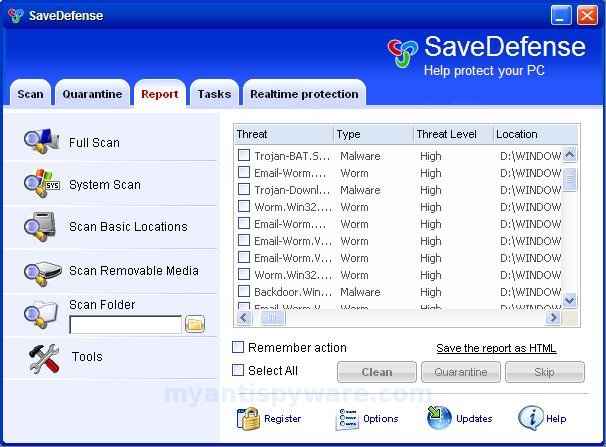This screenshot has width=606, height=447.
Task: Click the Register link text
Action: click(283, 419)
